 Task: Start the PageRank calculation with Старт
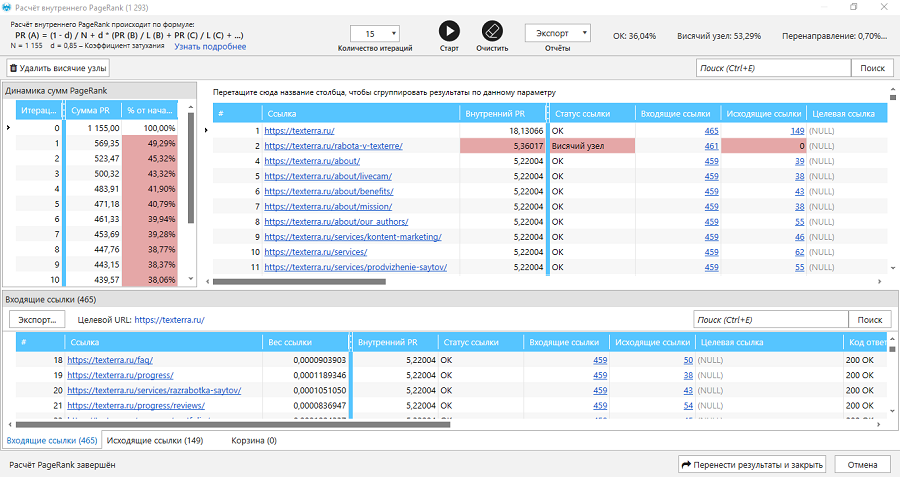tap(449, 30)
